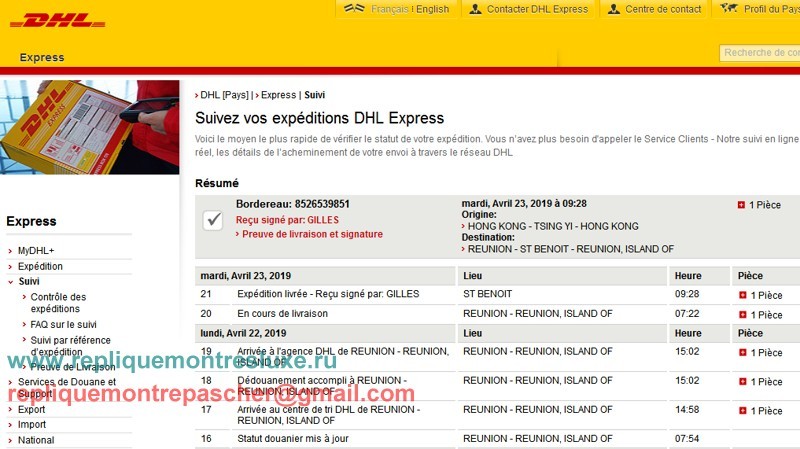Click origin HONG KONG - TSING YI link
800x449 pixels.
(553, 226)
